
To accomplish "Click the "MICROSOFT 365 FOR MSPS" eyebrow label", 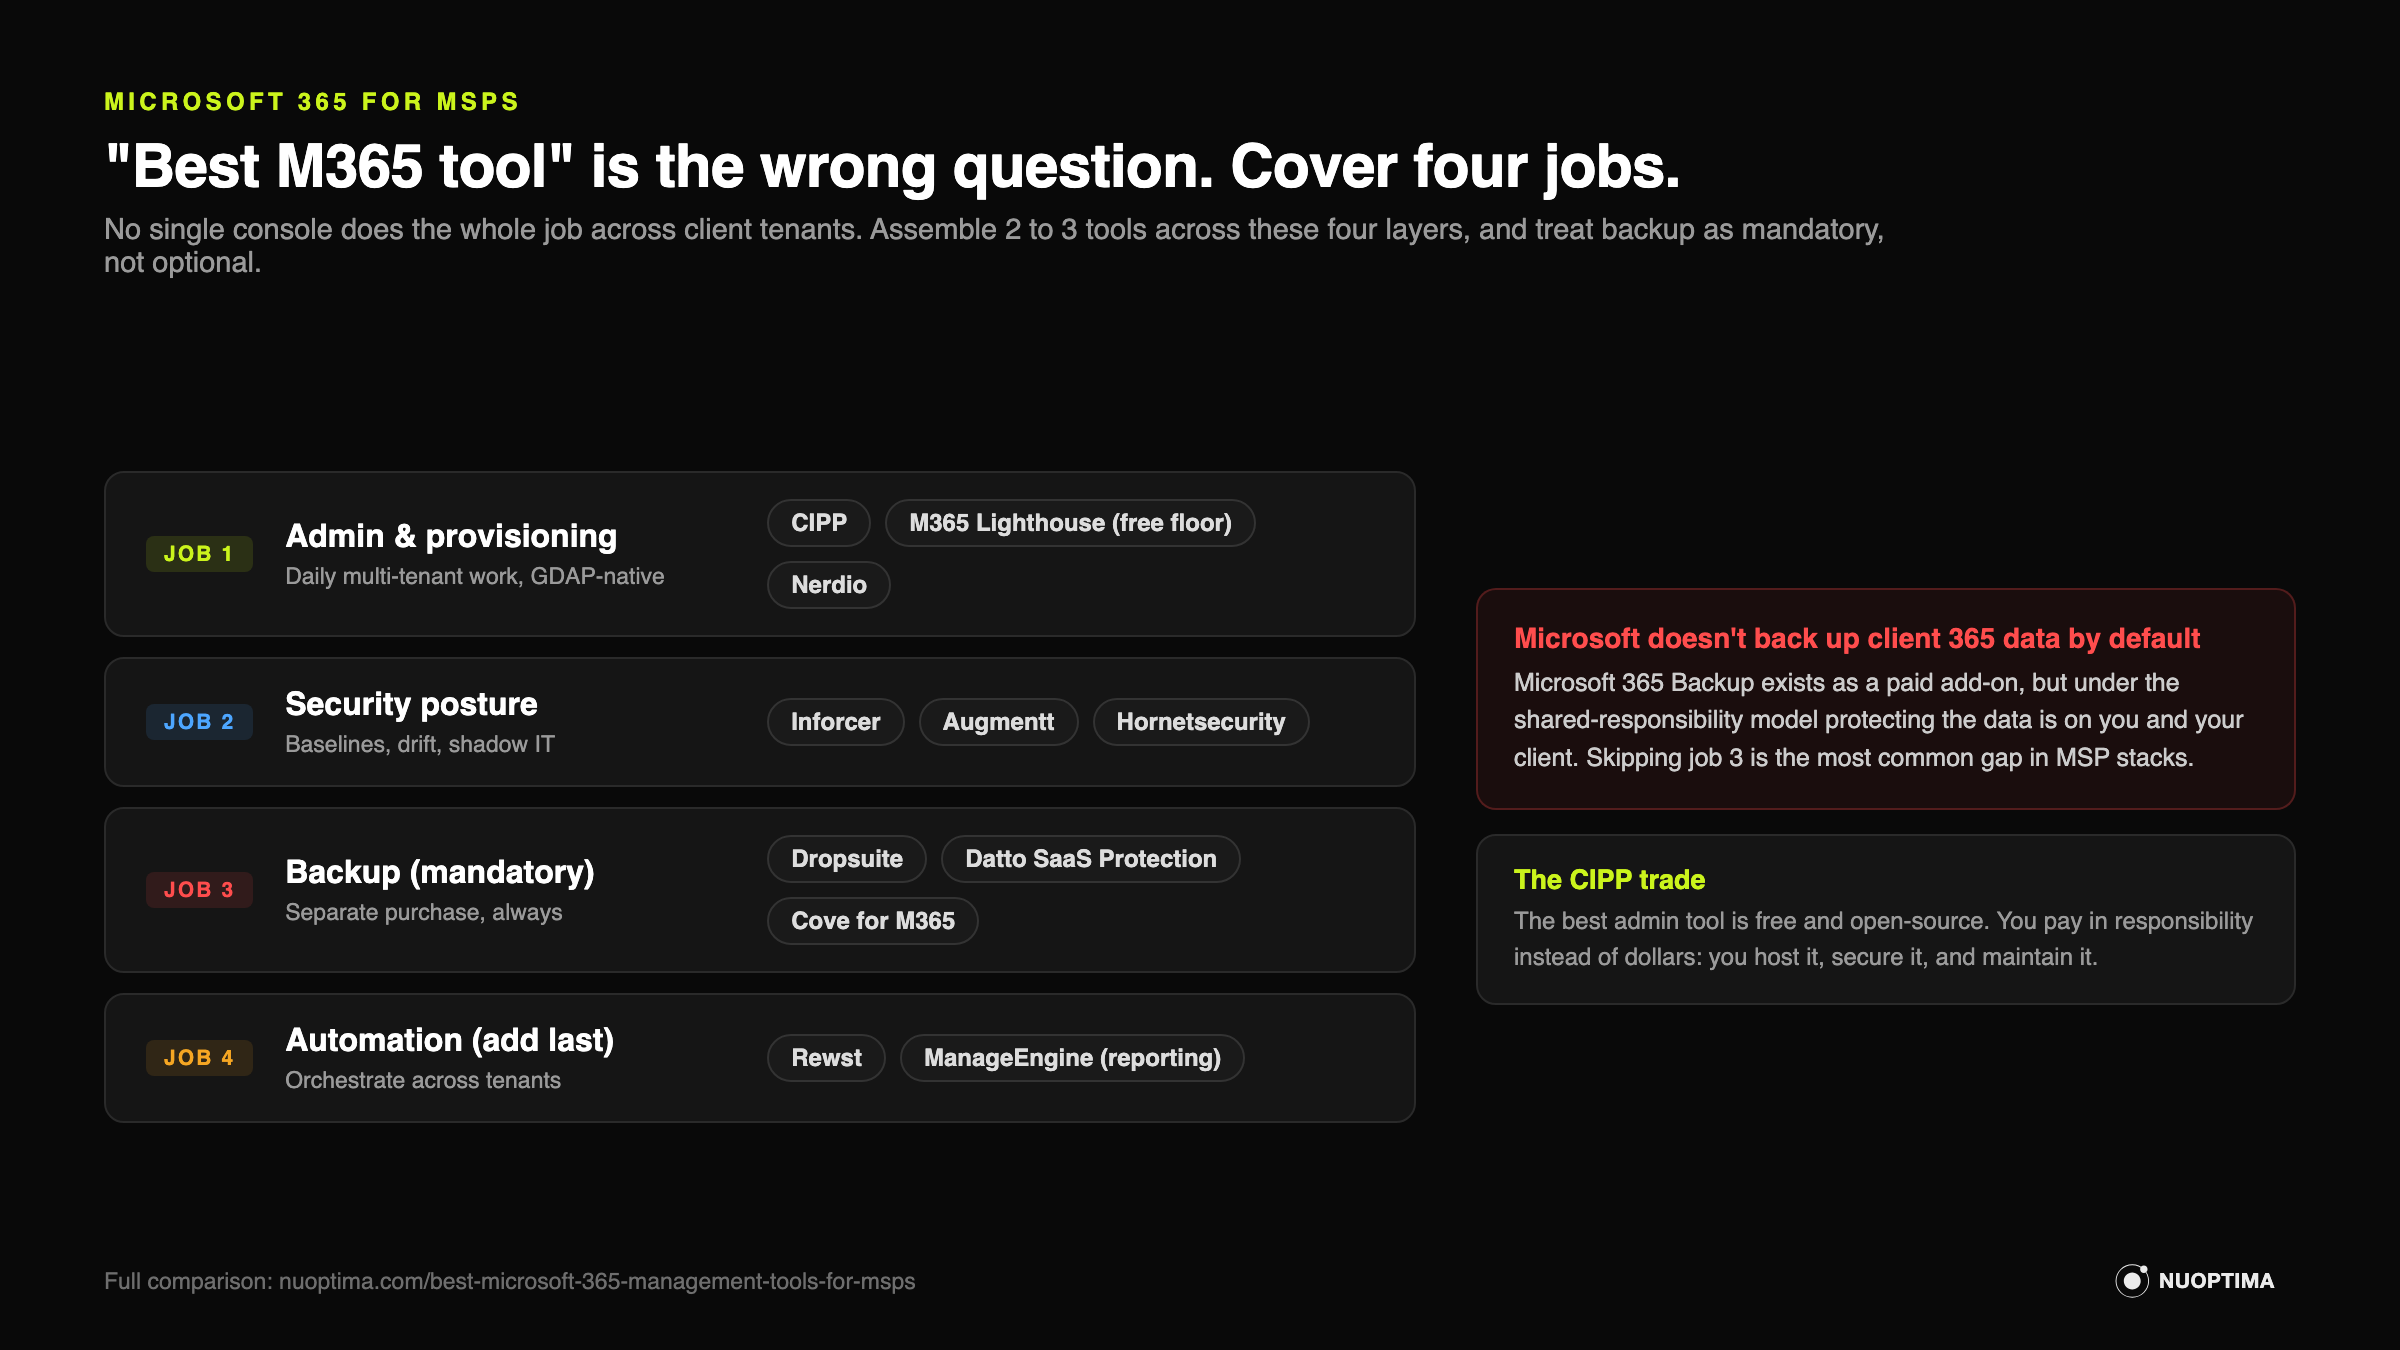I will [312, 102].
